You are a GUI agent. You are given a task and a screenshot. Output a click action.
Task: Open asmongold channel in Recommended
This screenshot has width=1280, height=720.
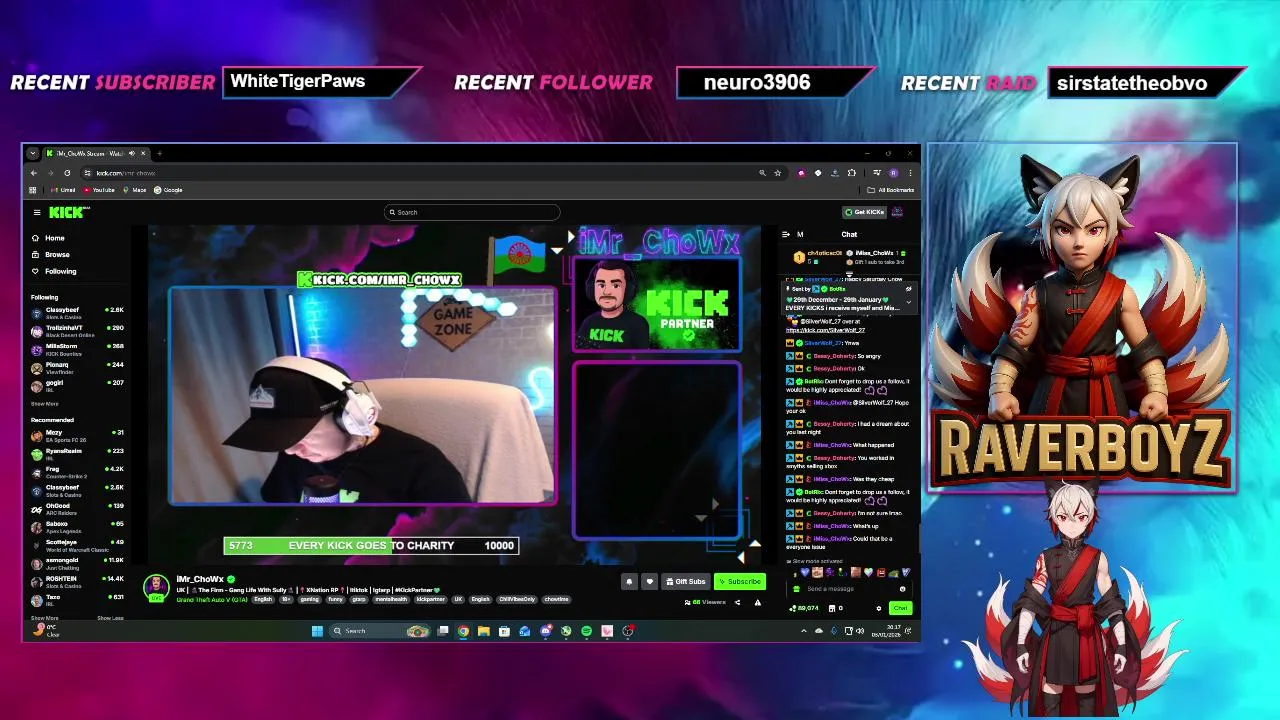78,563
